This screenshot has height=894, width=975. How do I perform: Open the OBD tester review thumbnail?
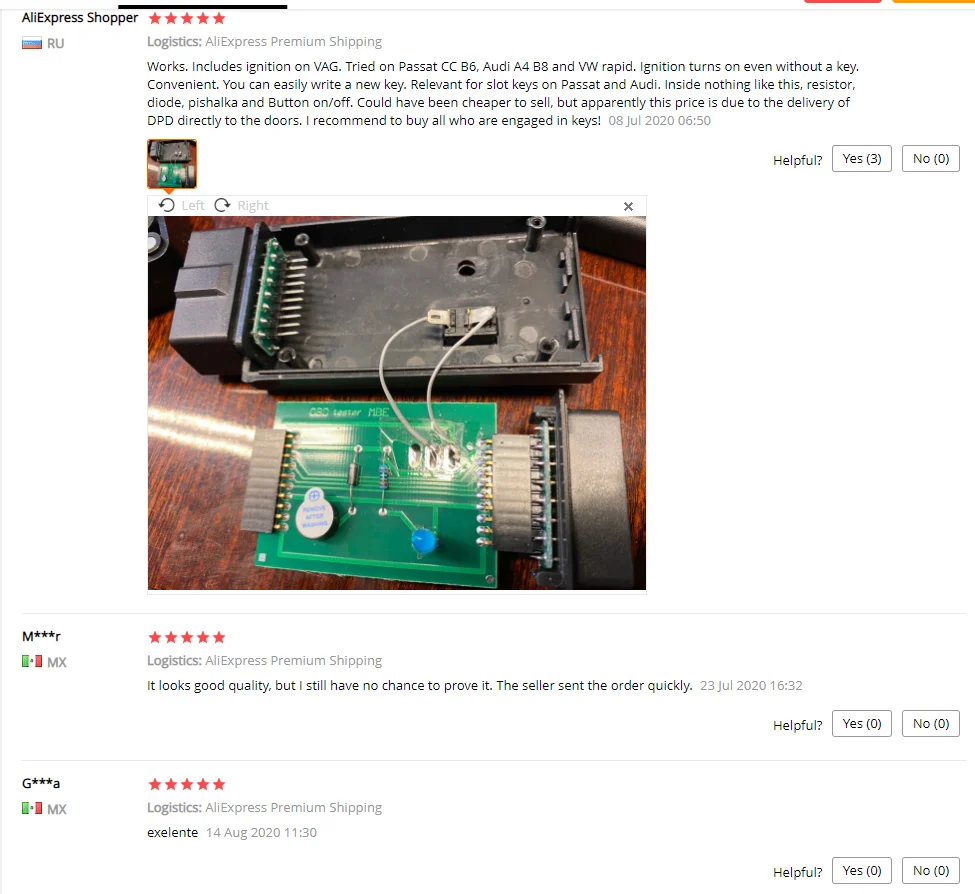(x=172, y=164)
